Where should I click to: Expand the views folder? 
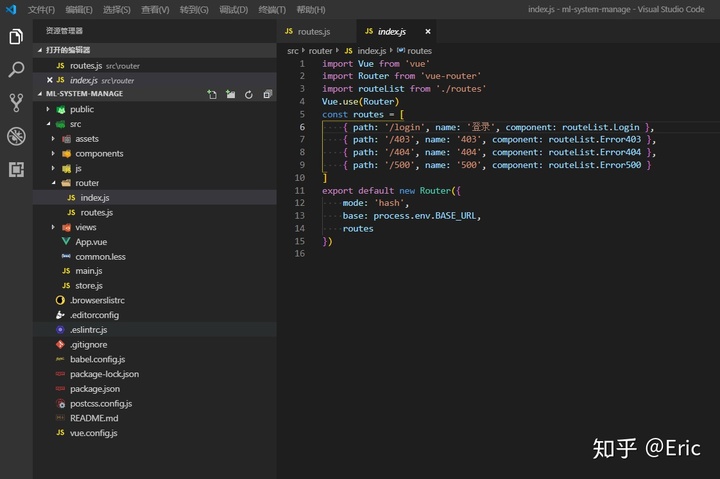(154, 227)
